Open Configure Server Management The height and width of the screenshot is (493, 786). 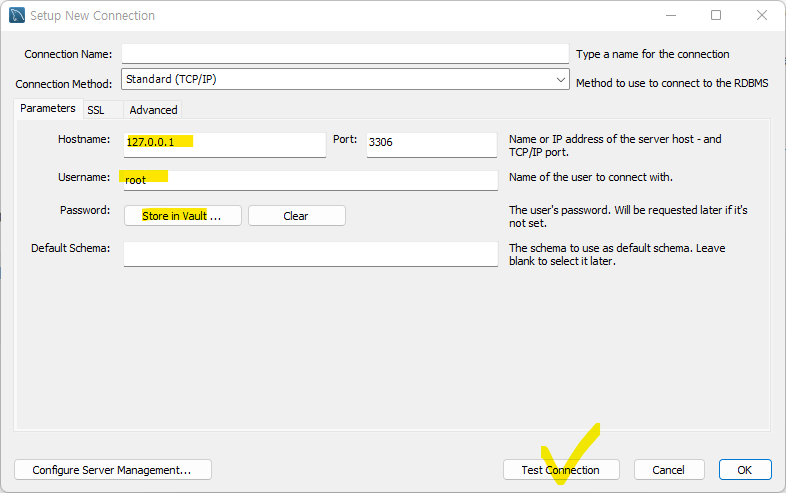[x=113, y=470]
